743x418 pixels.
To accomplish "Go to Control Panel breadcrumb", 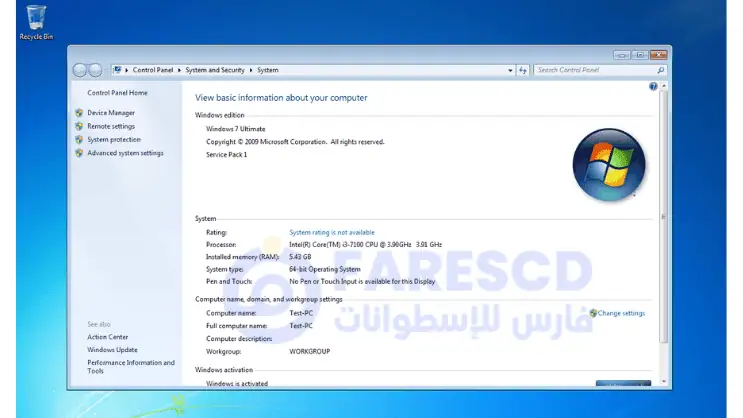I will 153,70.
